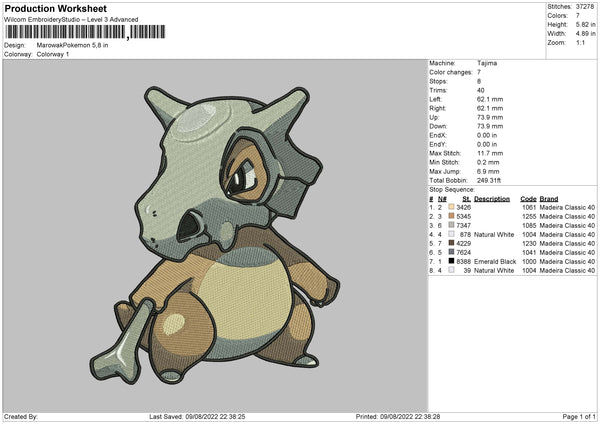Click the Cubone embroidery design preview
The width and height of the screenshot is (600, 424).
point(214,235)
